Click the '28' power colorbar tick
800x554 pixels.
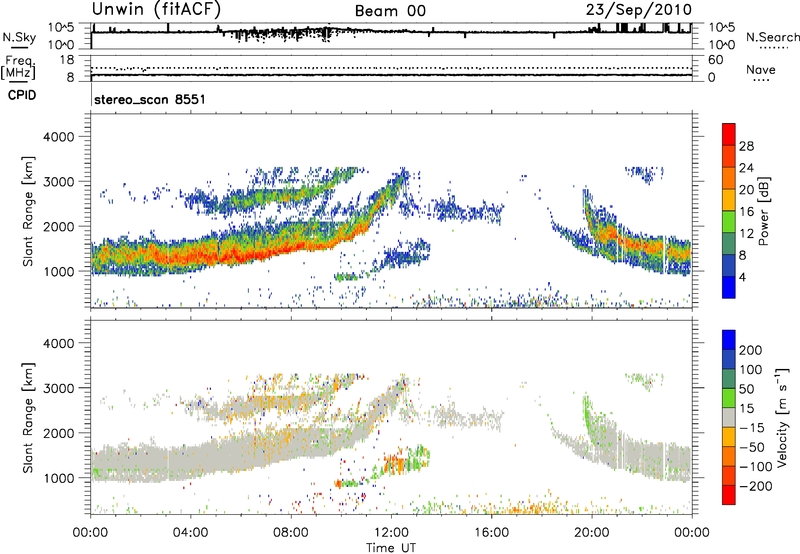coord(746,146)
